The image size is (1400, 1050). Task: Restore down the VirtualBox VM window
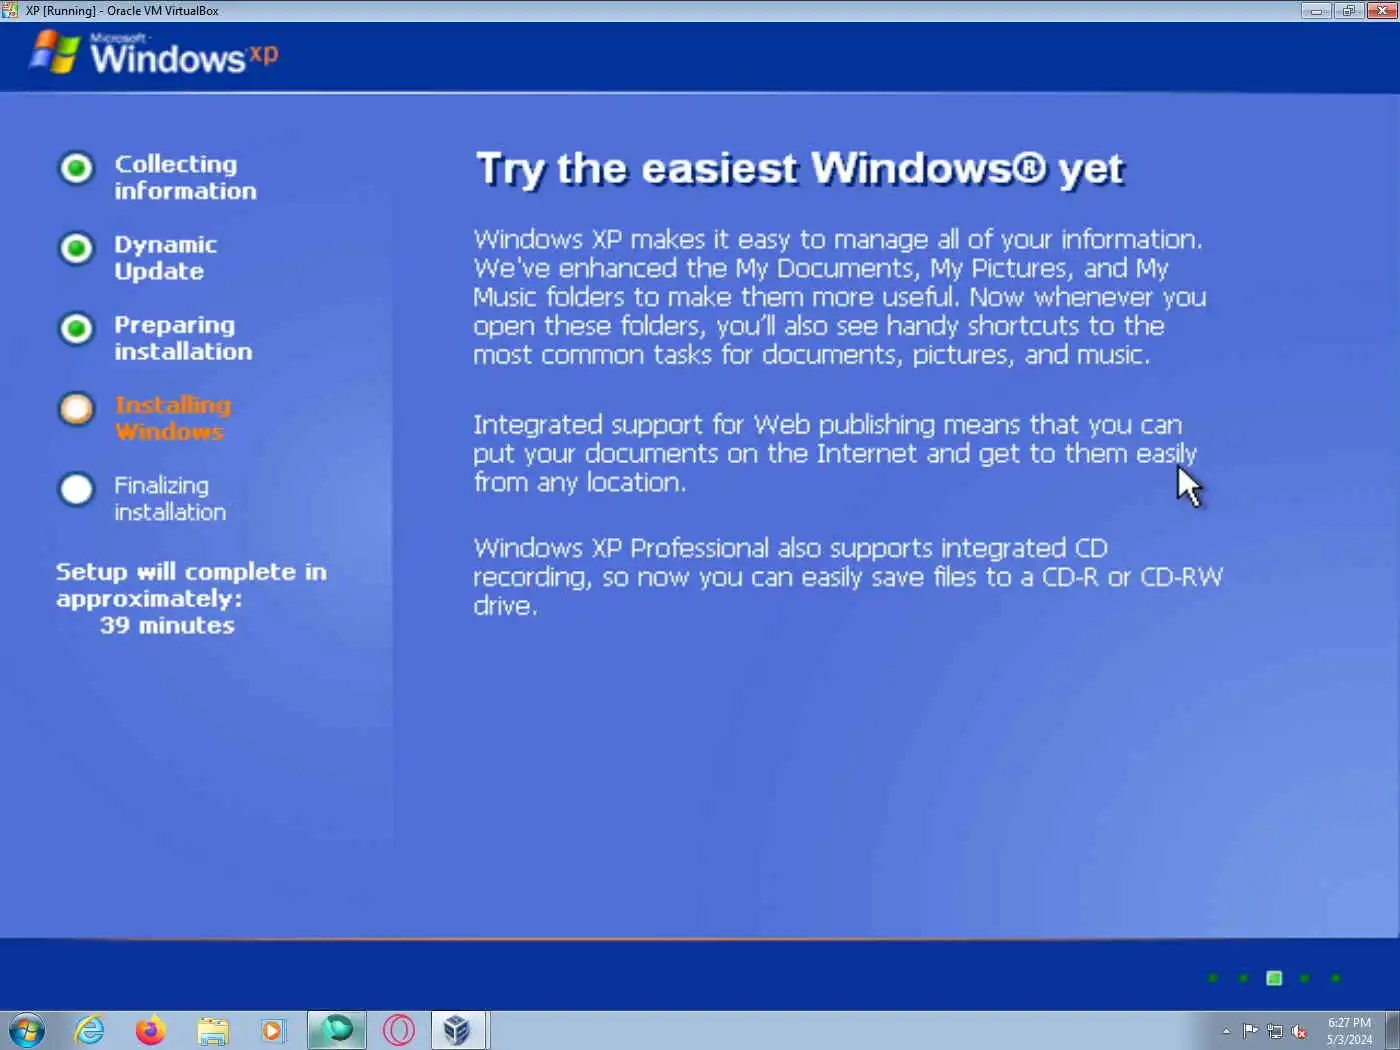1348,10
